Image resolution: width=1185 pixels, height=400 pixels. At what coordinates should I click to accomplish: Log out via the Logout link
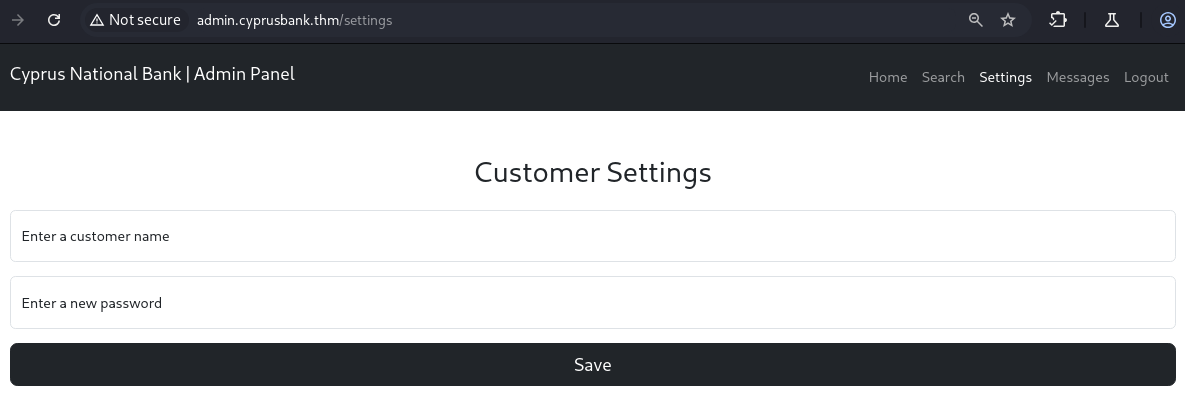[1146, 77]
